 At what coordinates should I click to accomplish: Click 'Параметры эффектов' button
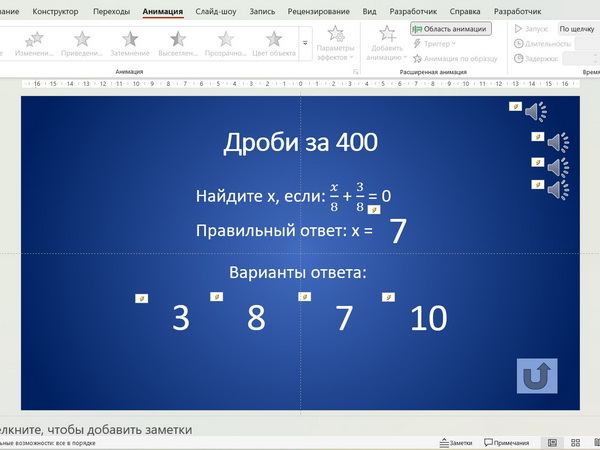336,45
